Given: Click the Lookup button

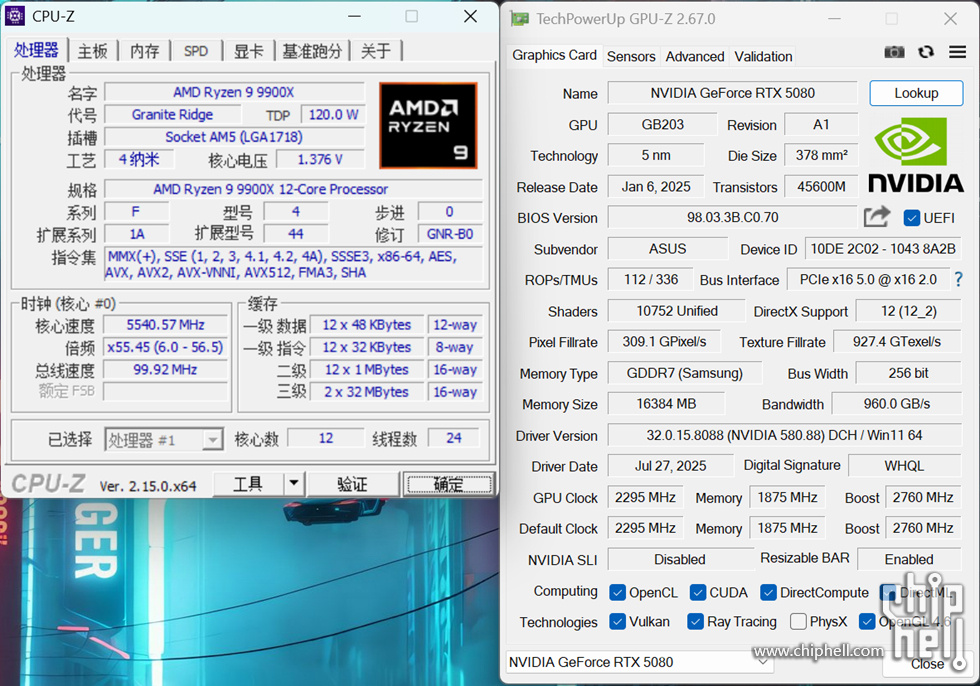Looking at the screenshot, I should pos(916,93).
